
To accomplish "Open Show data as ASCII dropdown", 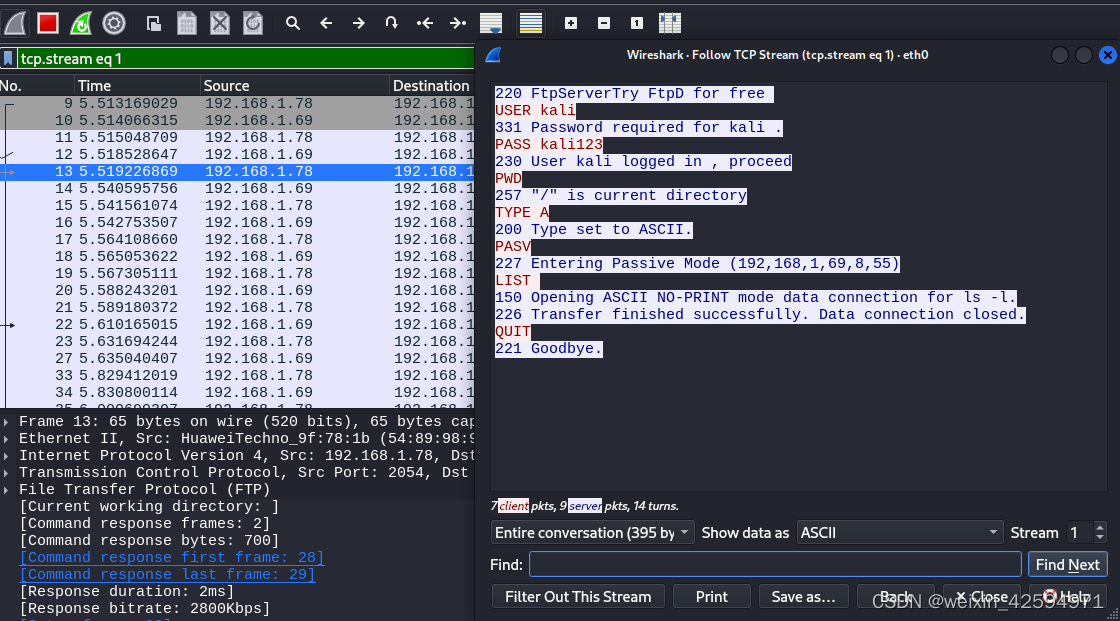I will (x=899, y=532).
